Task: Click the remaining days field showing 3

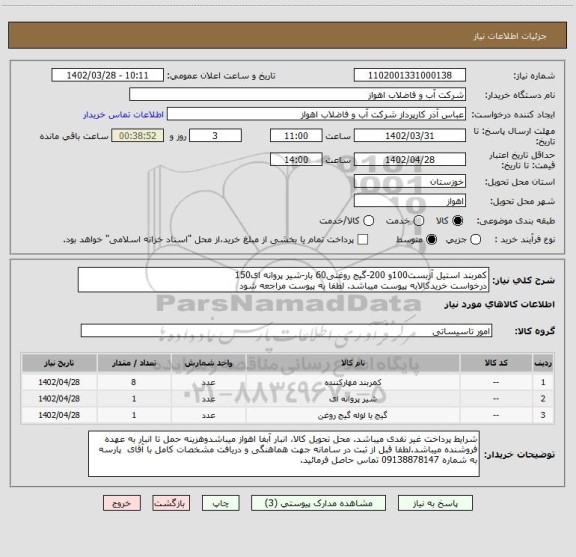Action: tap(215, 136)
